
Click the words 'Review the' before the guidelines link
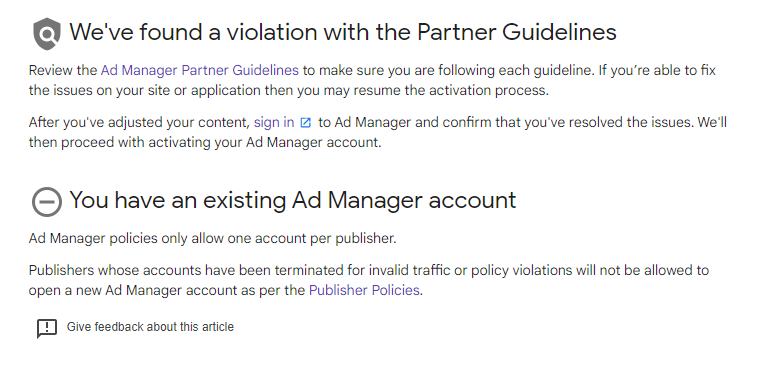tap(63, 70)
